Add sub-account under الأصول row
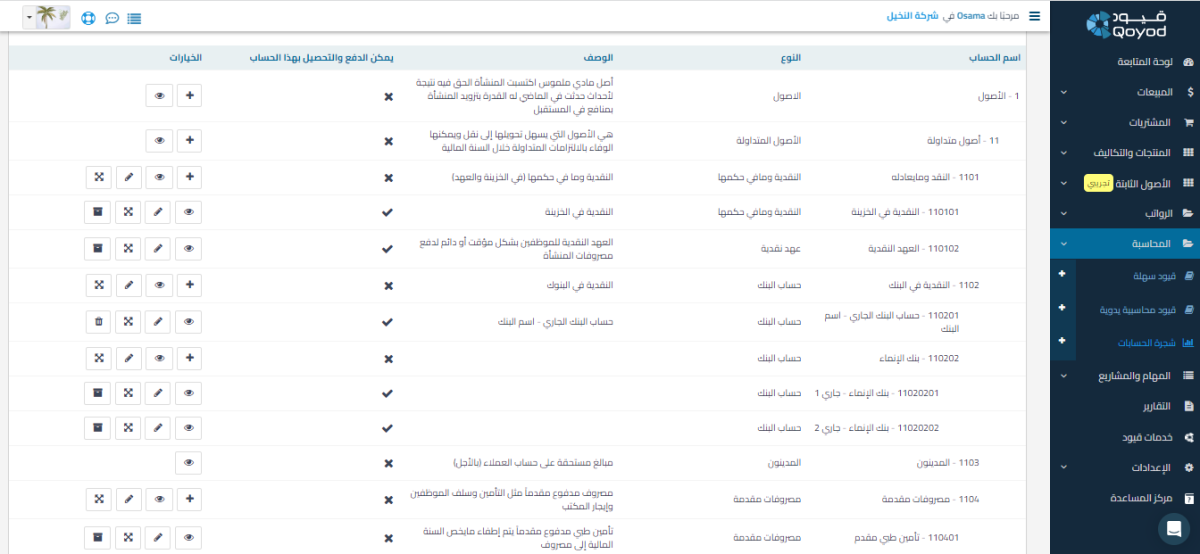The height and width of the screenshot is (554, 1200). 191,96
